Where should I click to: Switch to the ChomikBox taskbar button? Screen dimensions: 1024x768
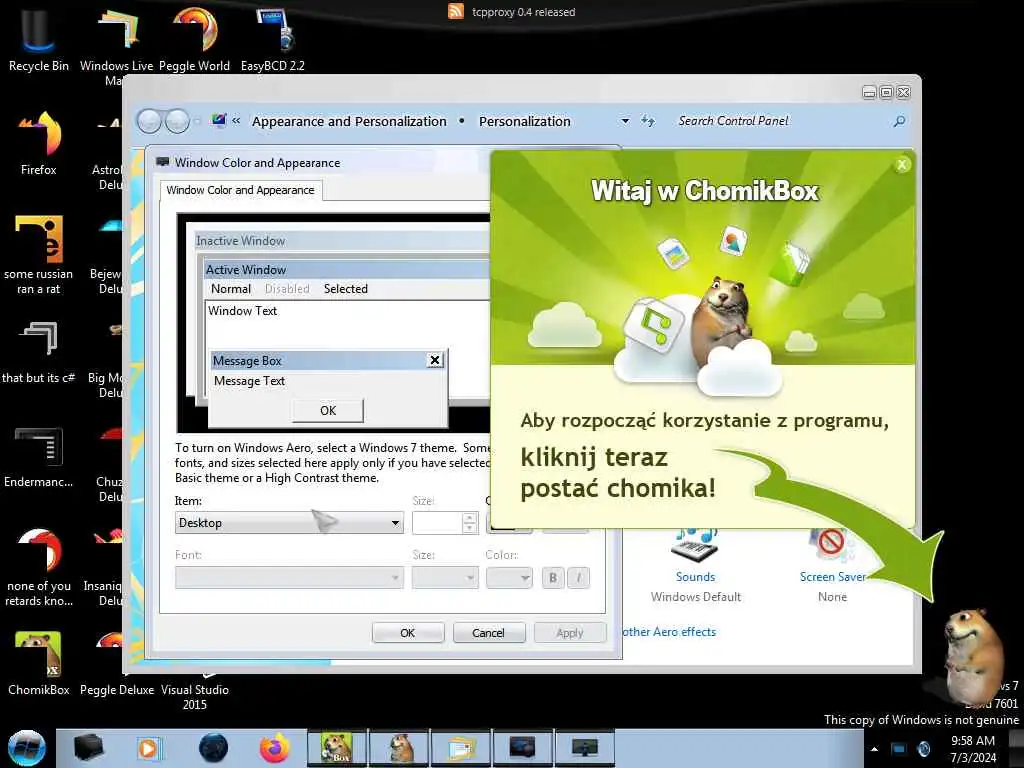click(x=337, y=748)
